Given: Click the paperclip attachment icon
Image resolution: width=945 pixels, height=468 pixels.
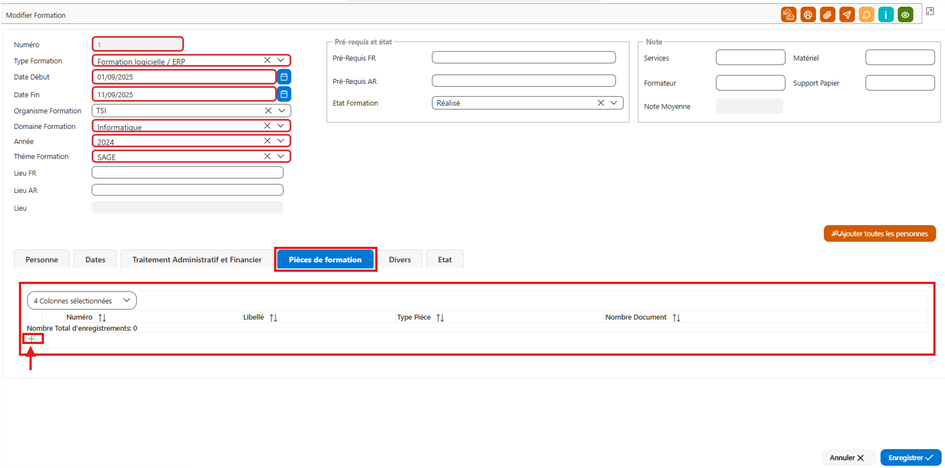Looking at the screenshot, I should 827,14.
